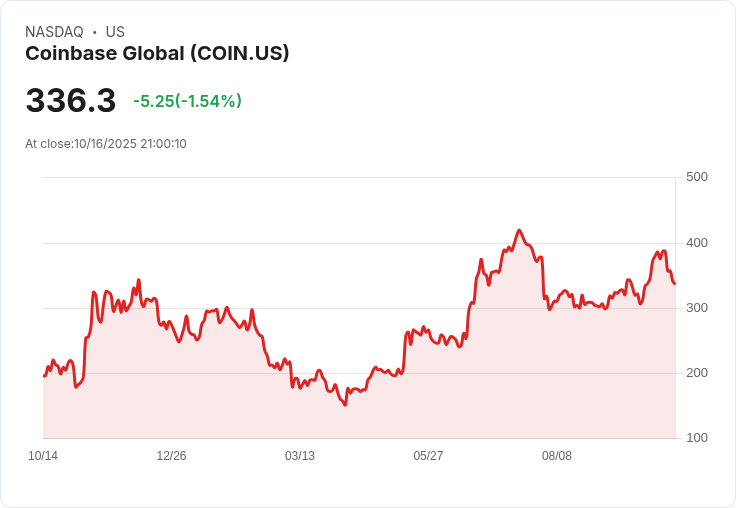
Task: Click the lowest dip of the price line
Action: tap(345, 405)
